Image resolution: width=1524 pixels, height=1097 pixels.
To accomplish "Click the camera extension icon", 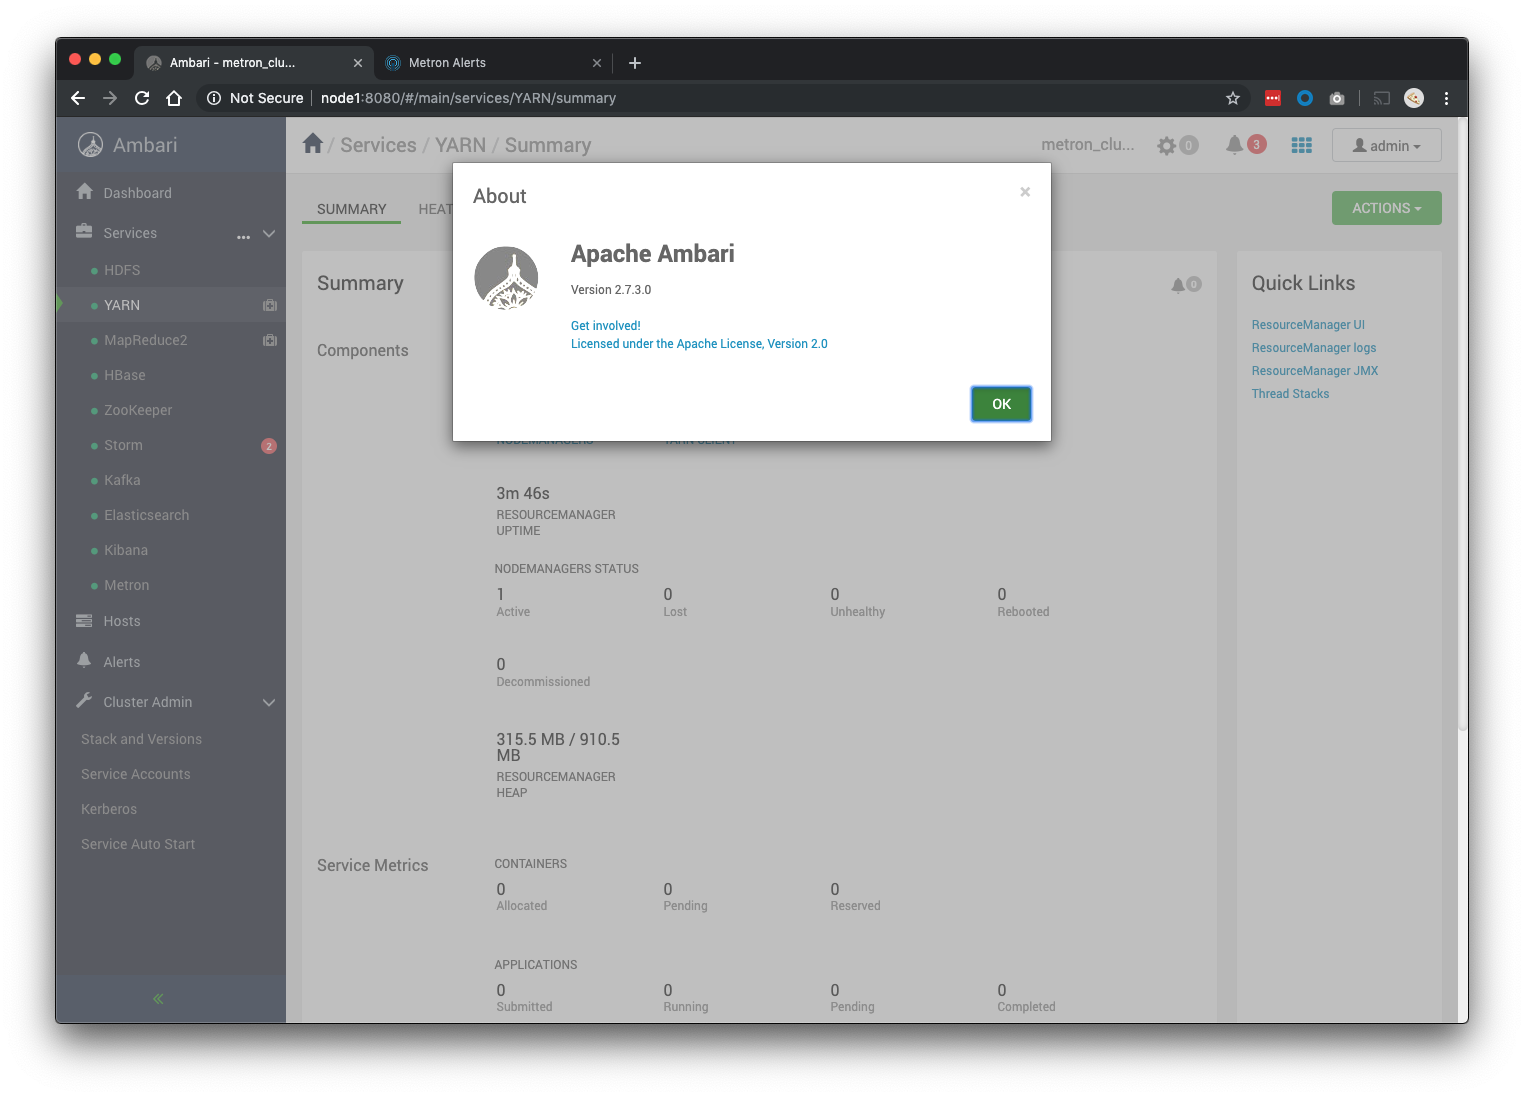I will 1337,98.
